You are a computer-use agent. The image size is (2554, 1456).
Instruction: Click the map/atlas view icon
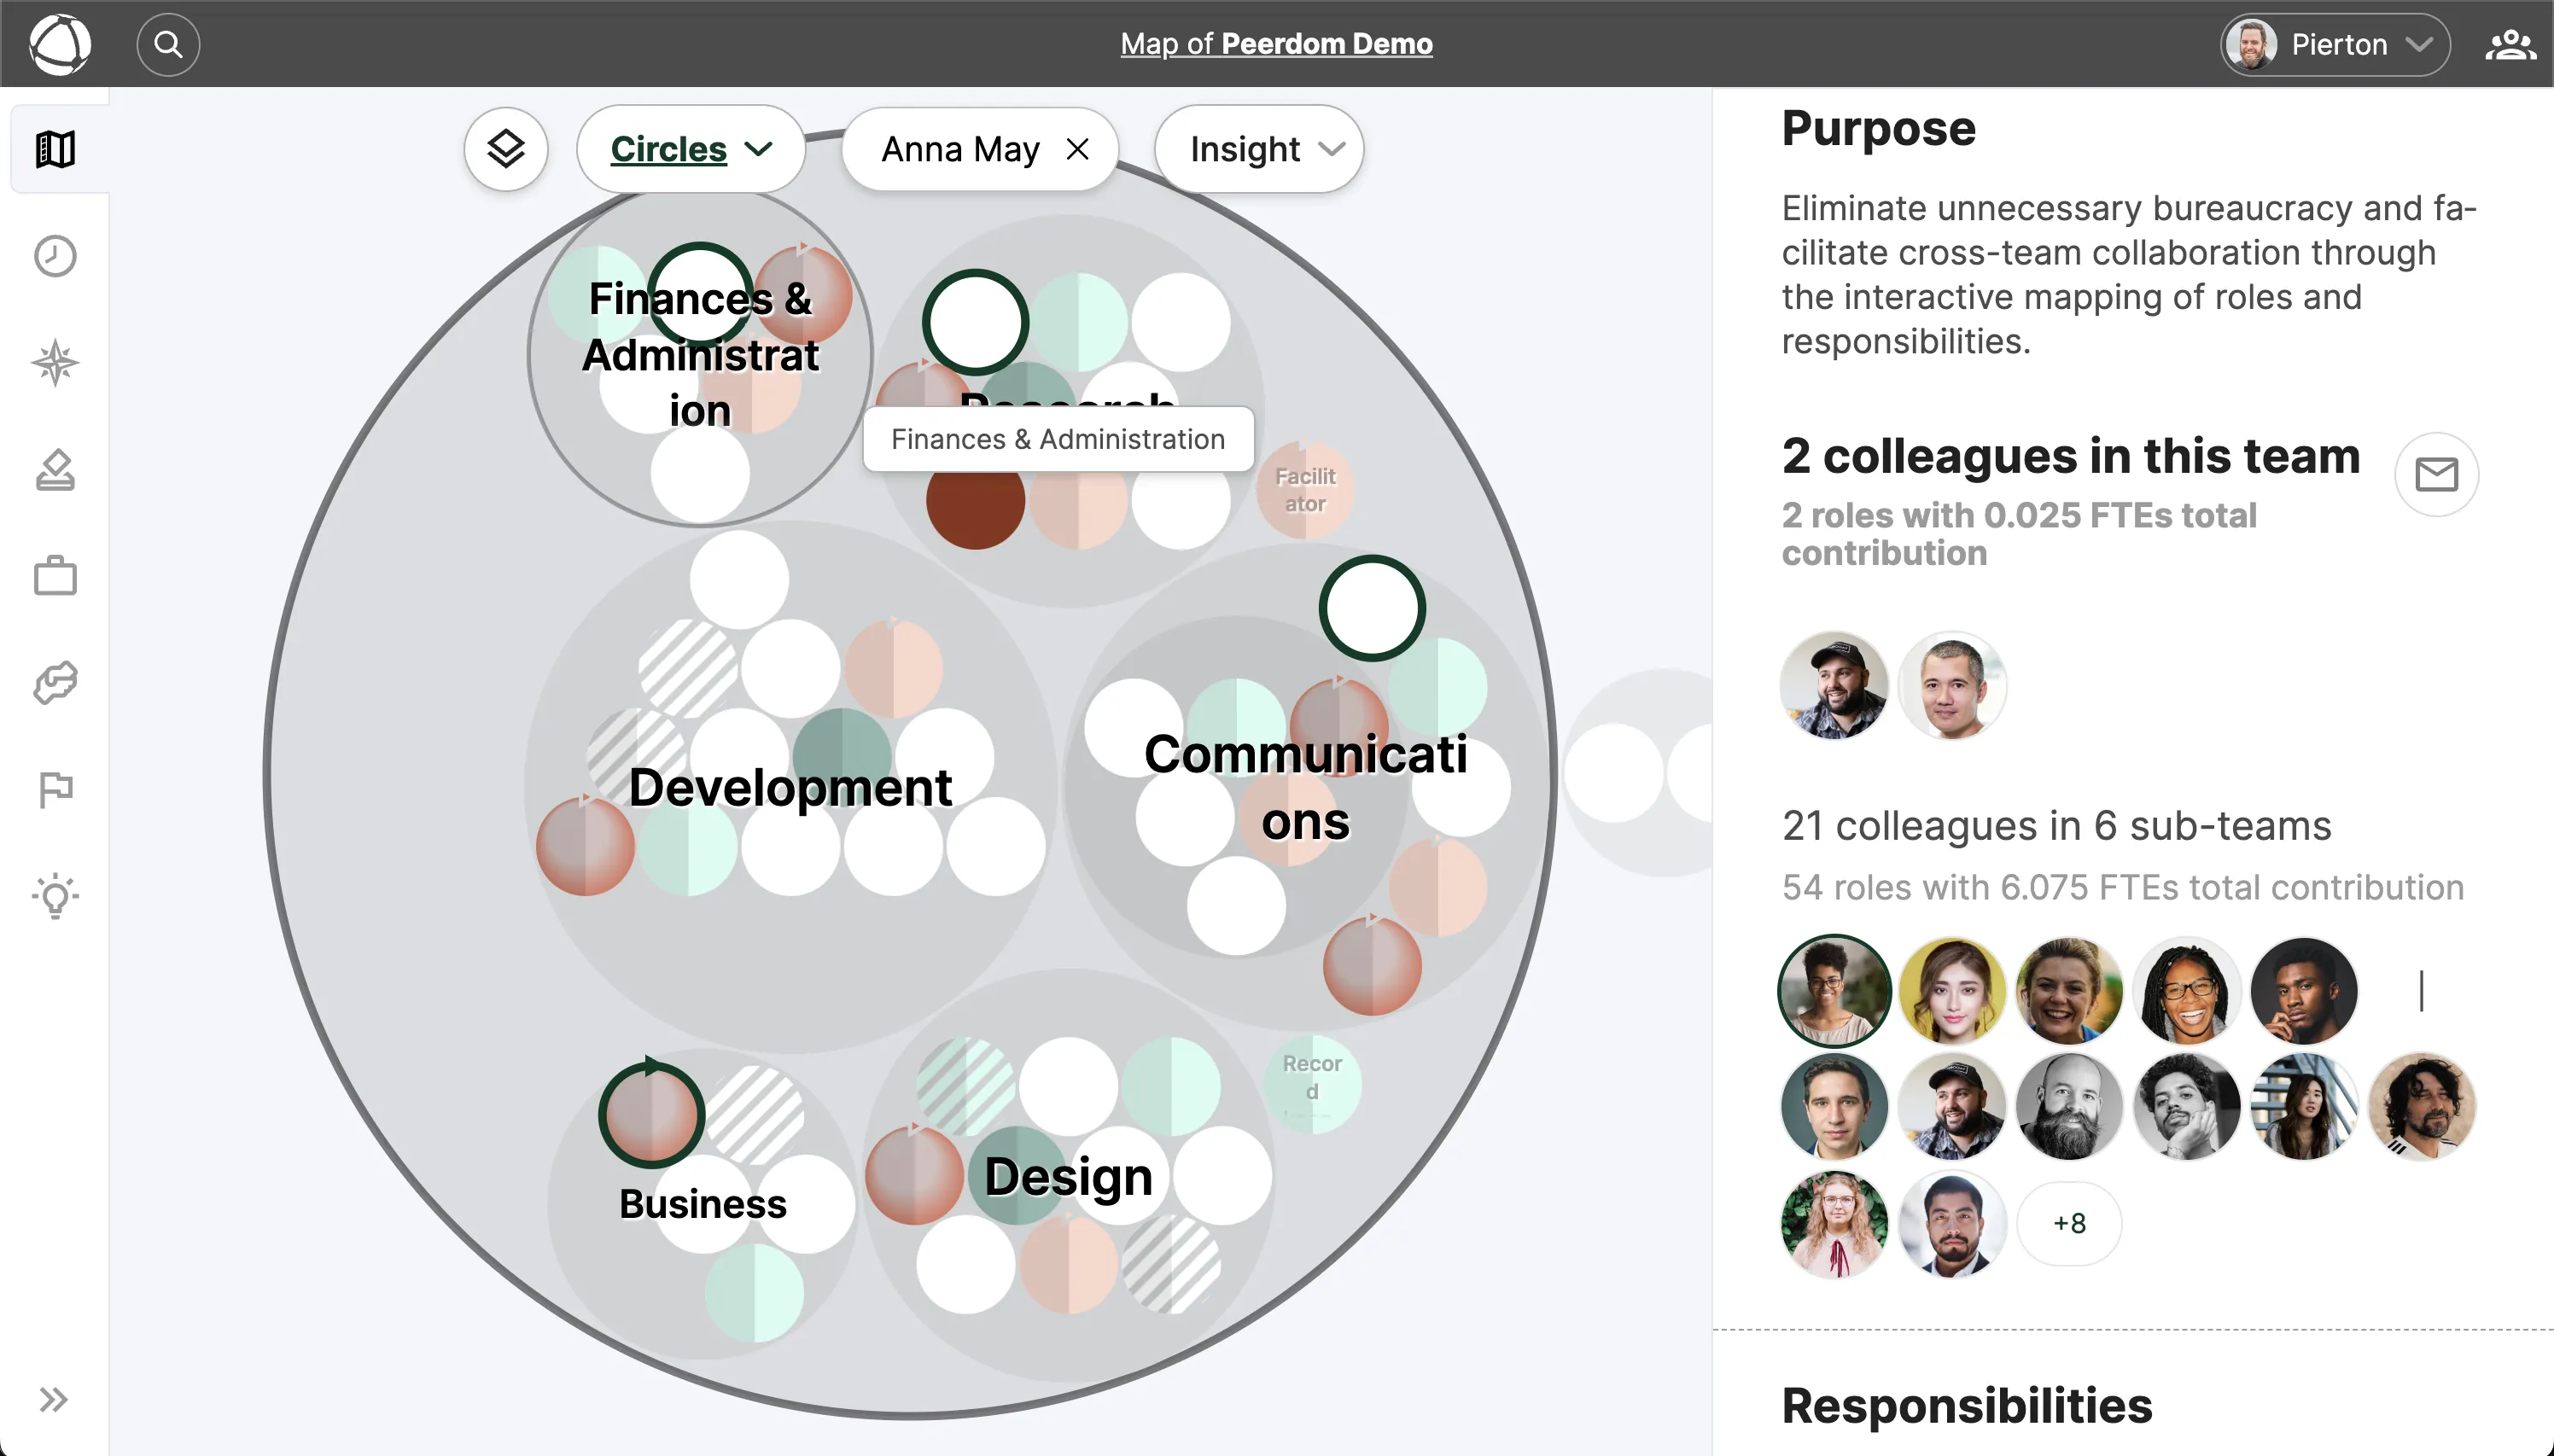click(x=55, y=151)
